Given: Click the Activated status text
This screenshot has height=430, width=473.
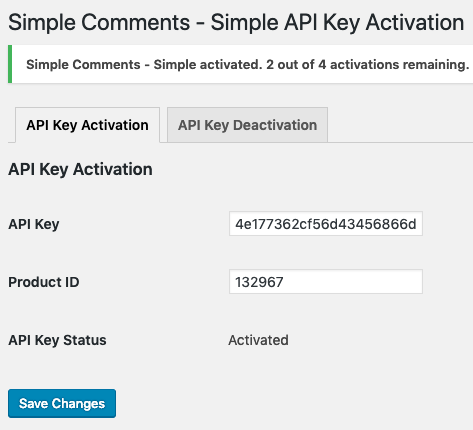Looking at the screenshot, I should point(258,340).
